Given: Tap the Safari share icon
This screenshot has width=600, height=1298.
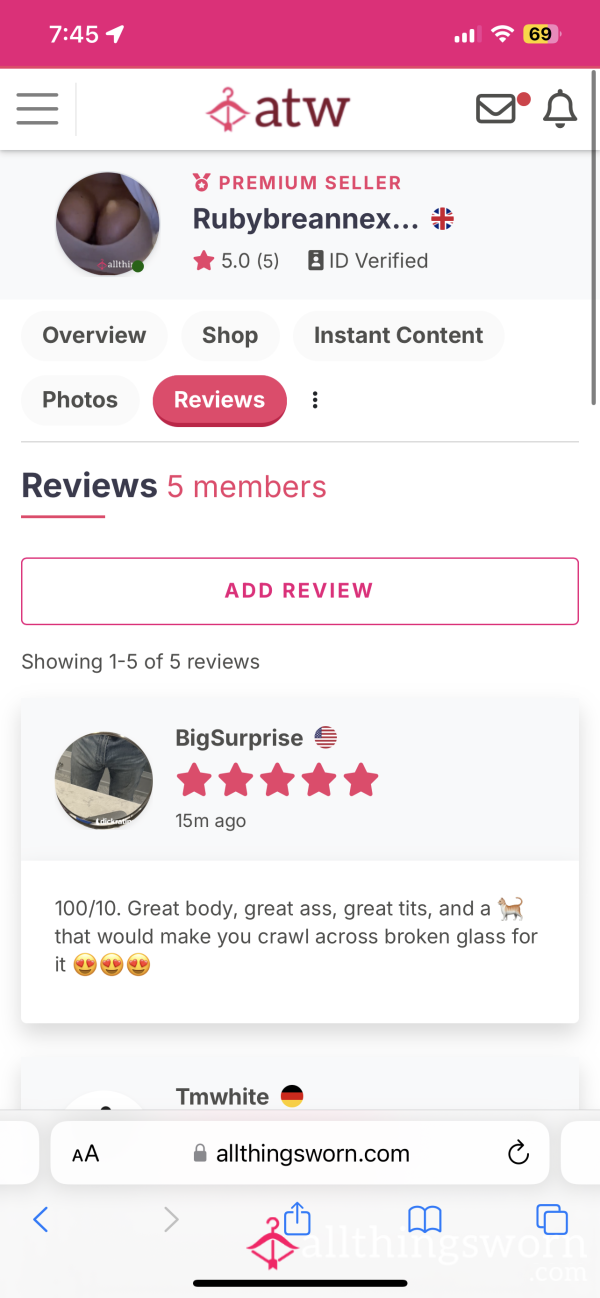Looking at the screenshot, I should (298, 1217).
